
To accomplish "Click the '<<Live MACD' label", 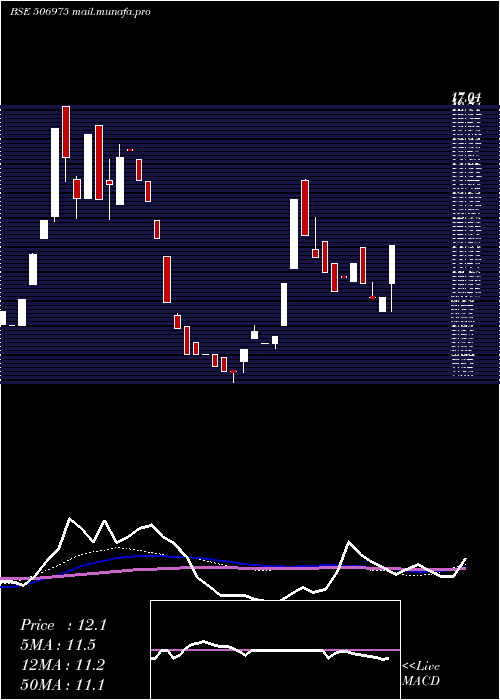I will pos(421,673).
